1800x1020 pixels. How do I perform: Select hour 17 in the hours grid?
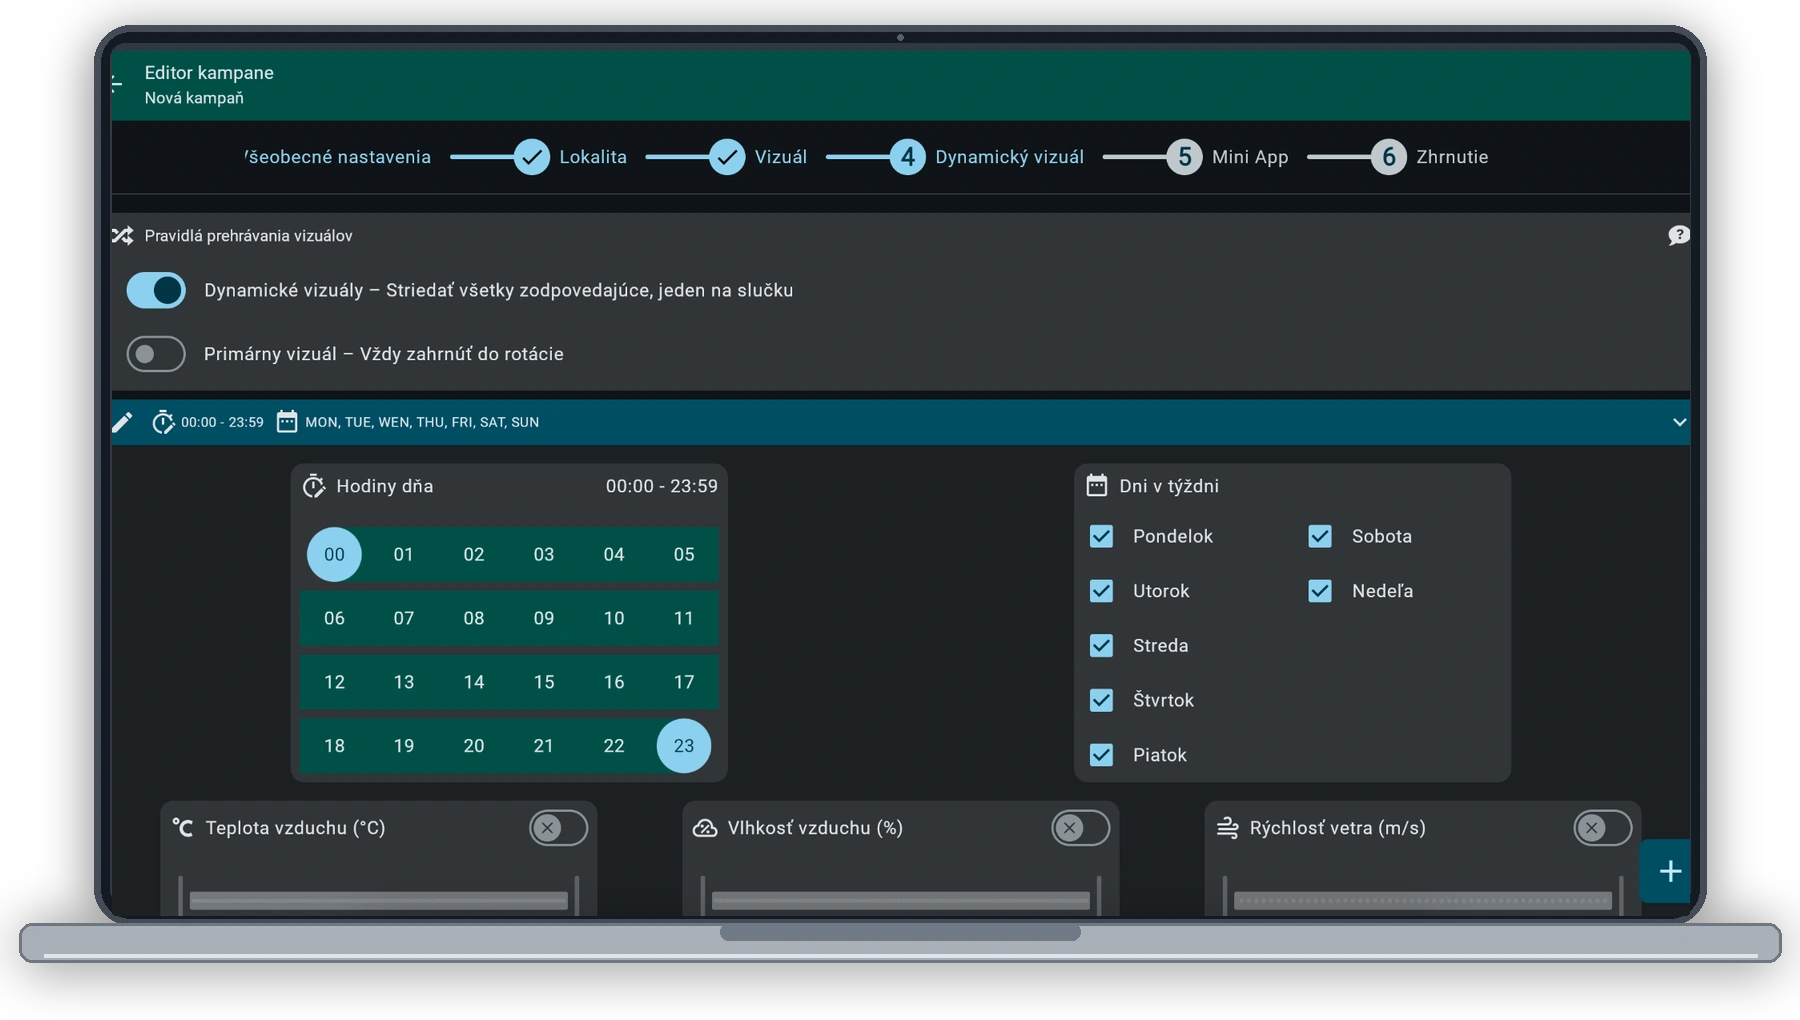tap(684, 682)
